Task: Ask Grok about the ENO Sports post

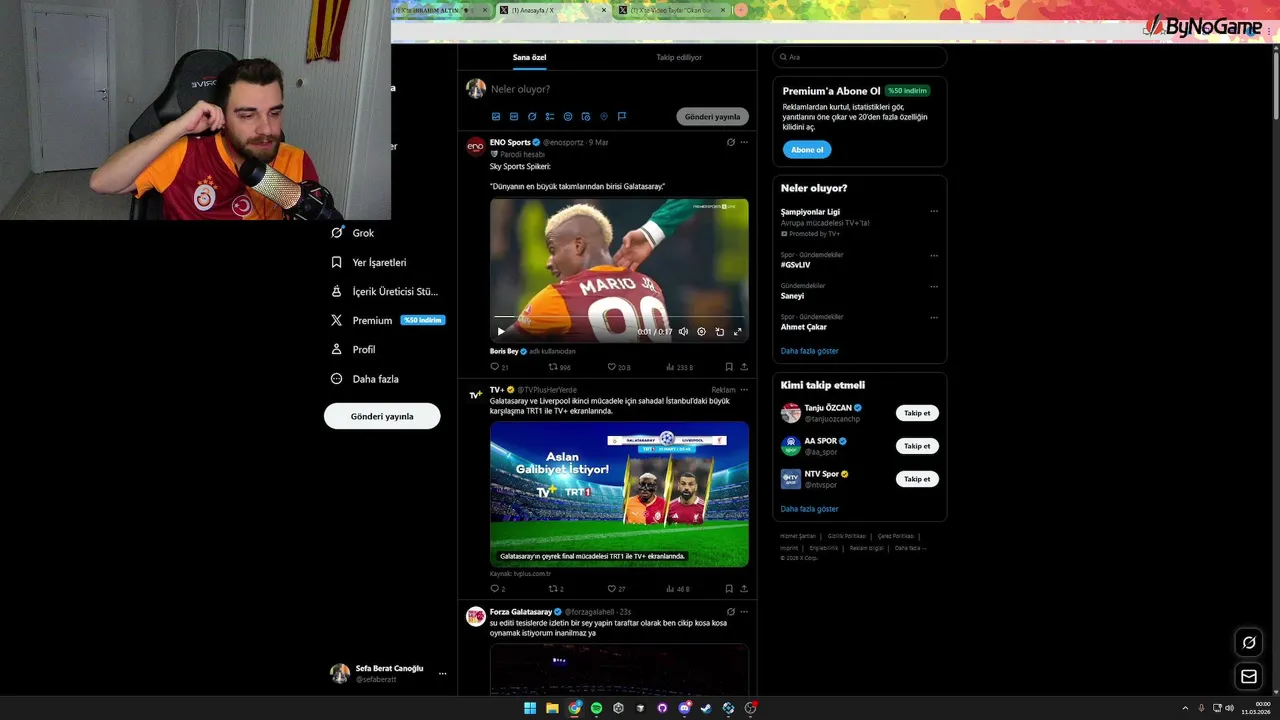Action: 731,142
